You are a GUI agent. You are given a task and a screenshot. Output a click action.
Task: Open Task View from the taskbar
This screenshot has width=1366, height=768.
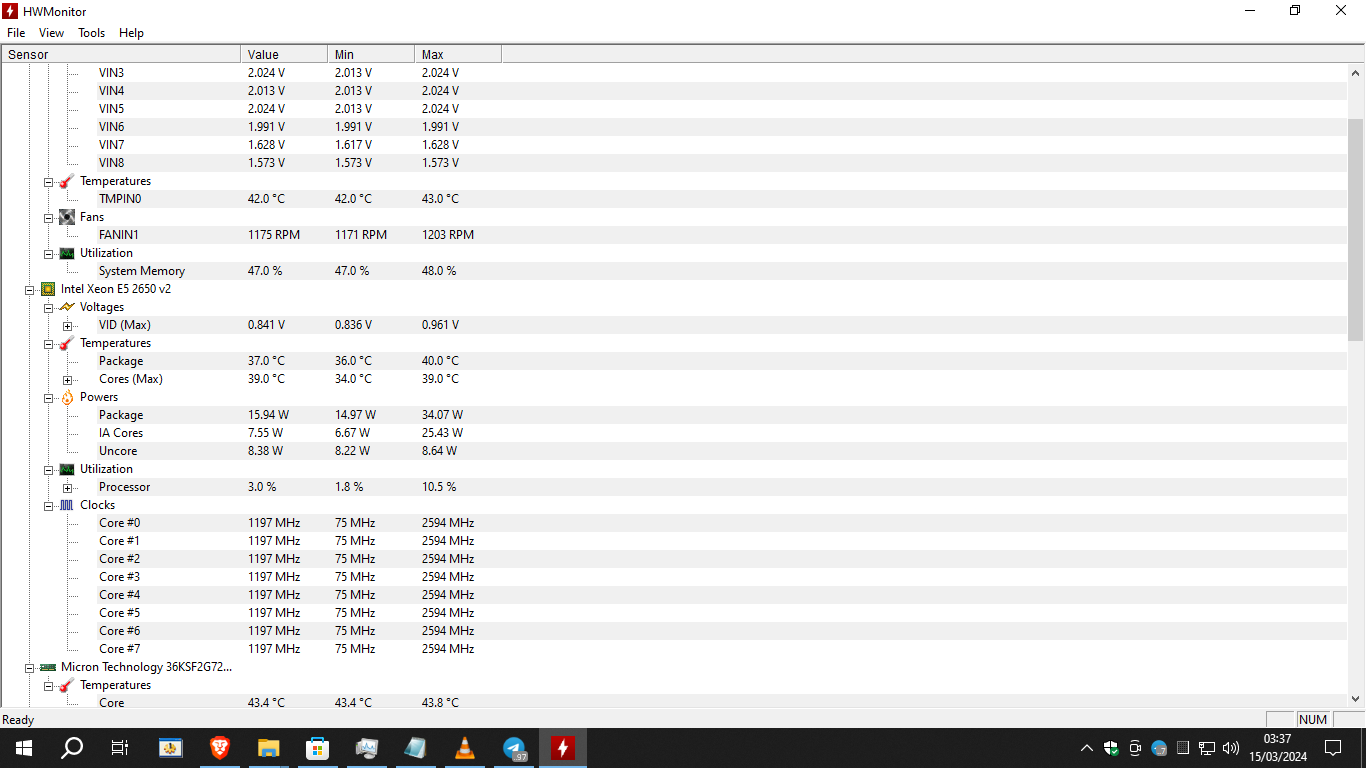pyautogui.click(x=119, y=748)
